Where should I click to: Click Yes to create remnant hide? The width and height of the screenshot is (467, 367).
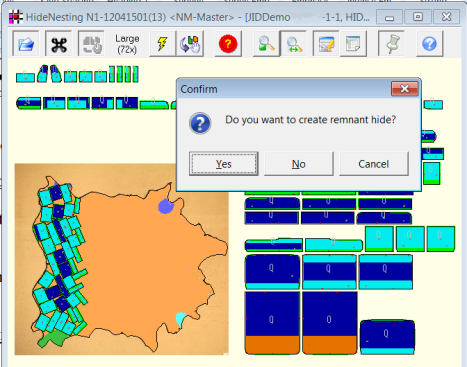[x=223, y=164]
